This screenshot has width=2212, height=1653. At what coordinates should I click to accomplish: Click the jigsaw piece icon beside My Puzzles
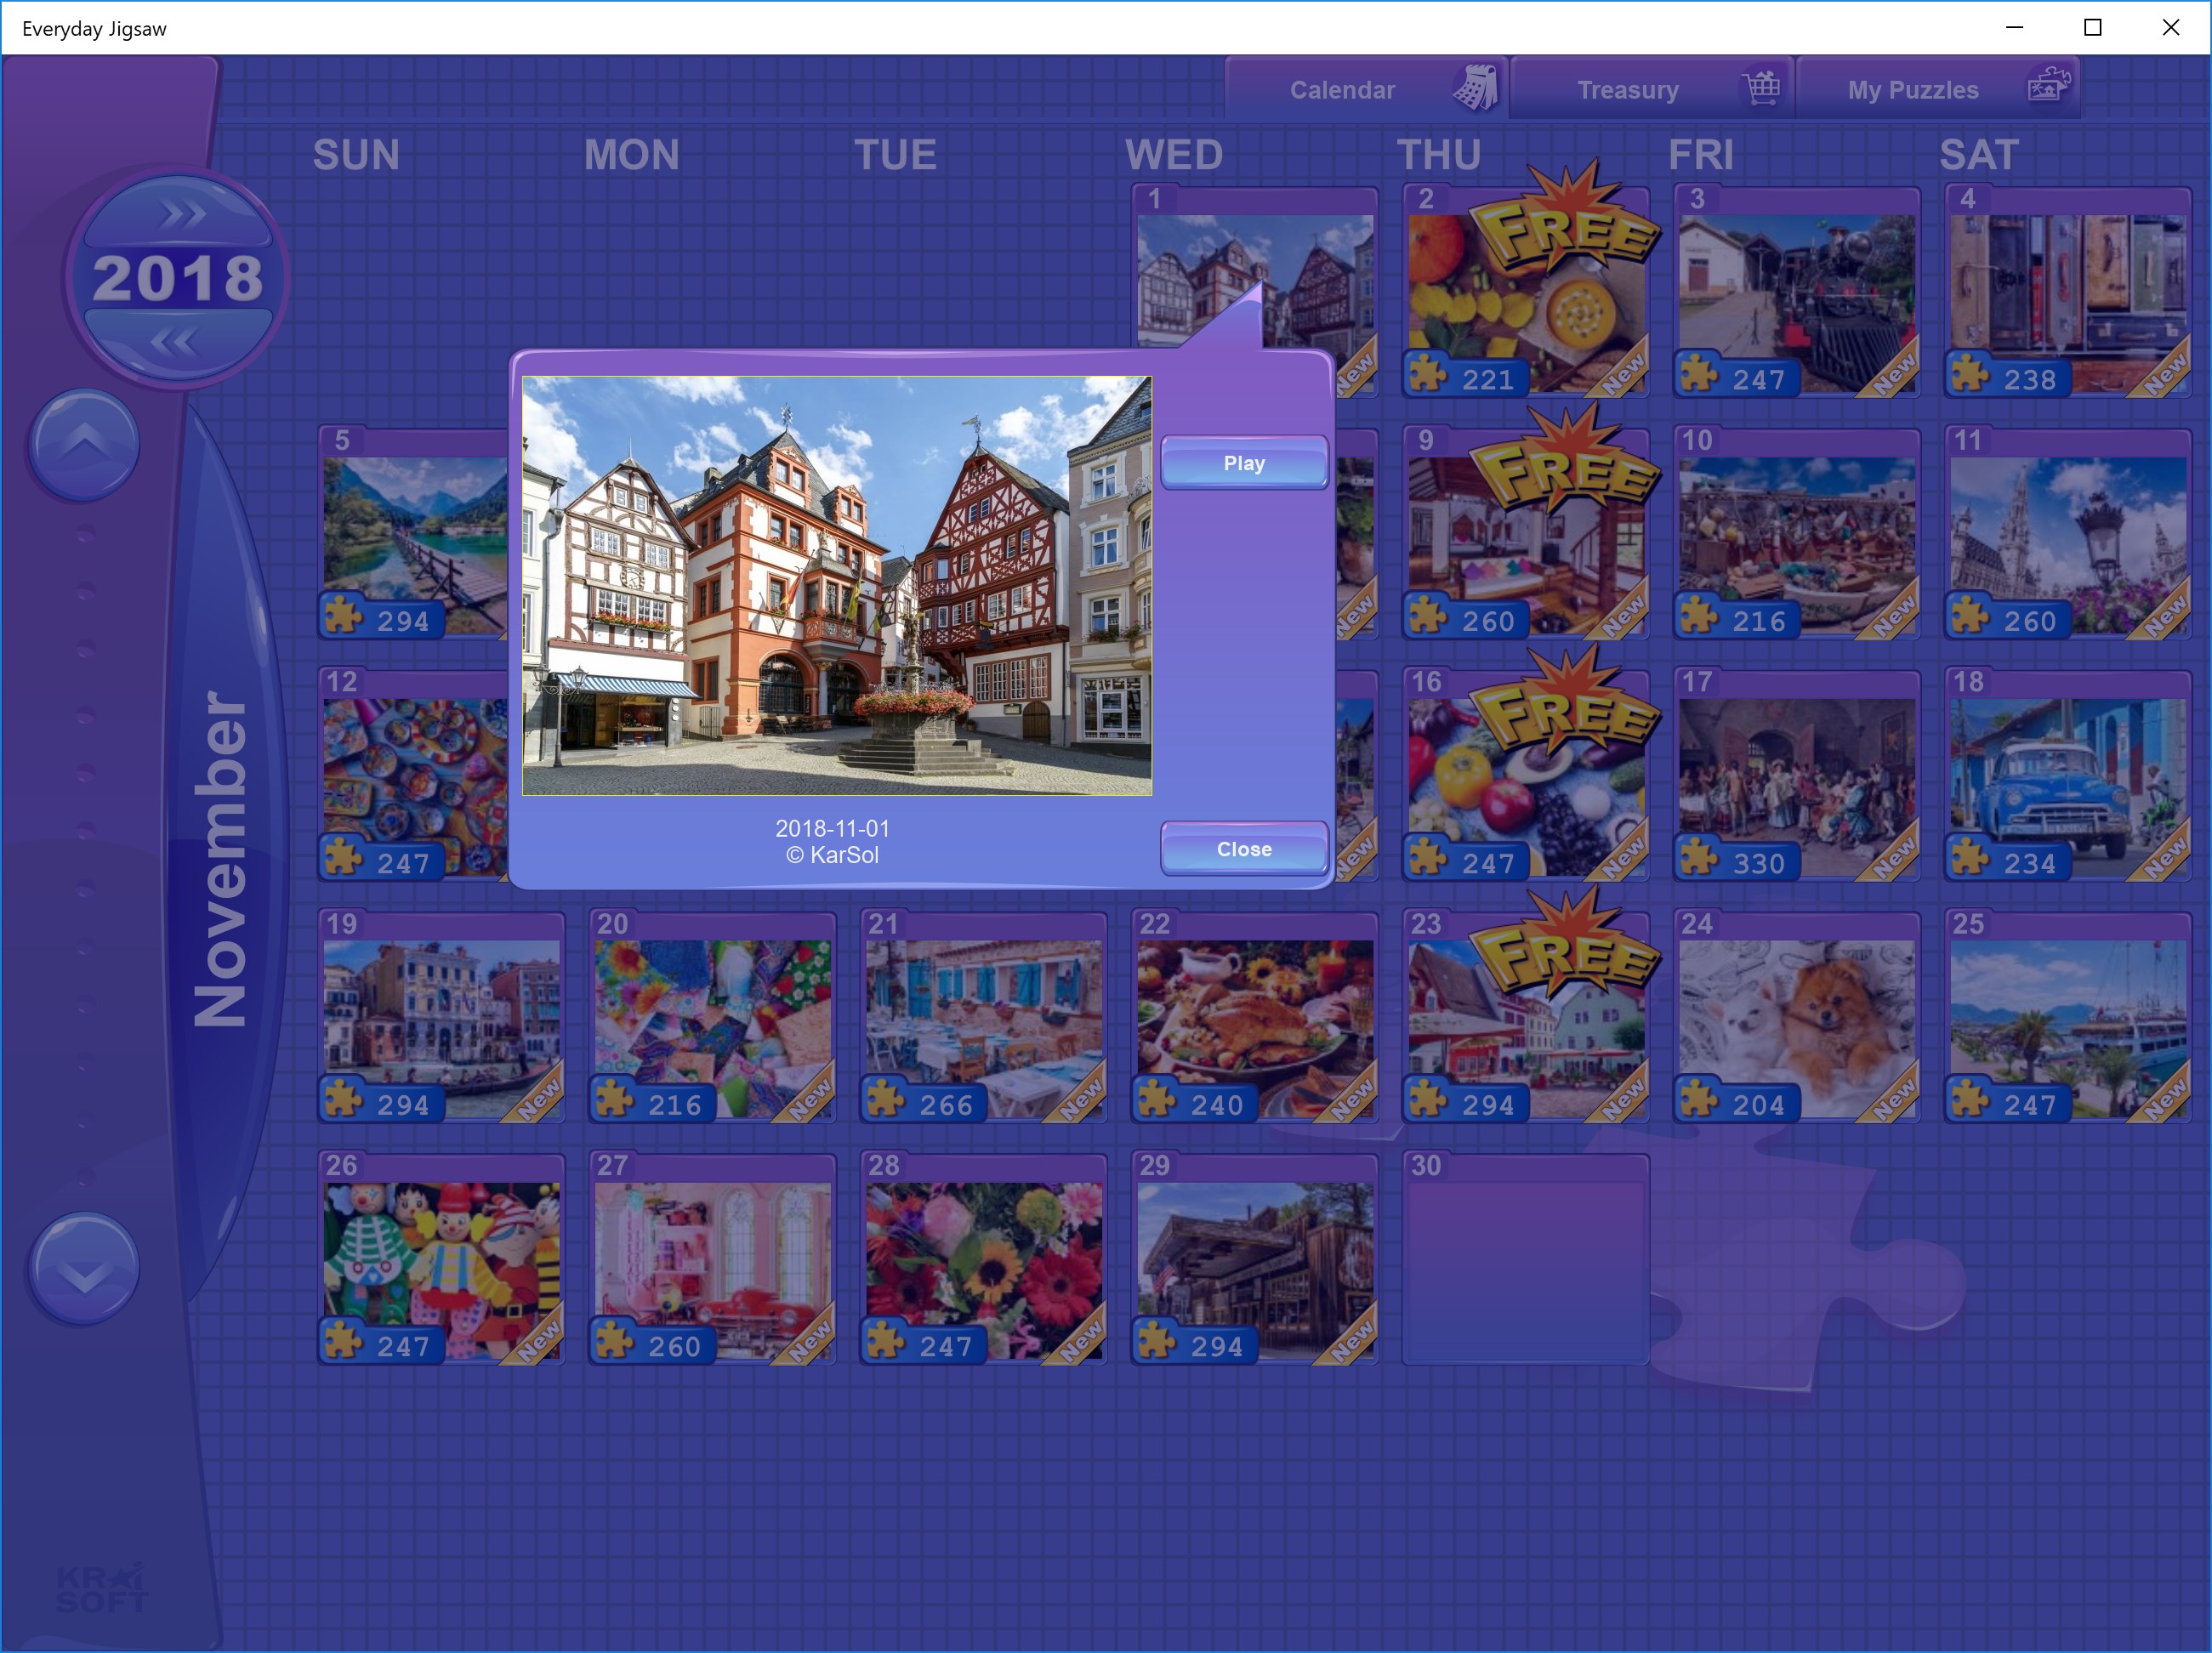point(2046,85)
